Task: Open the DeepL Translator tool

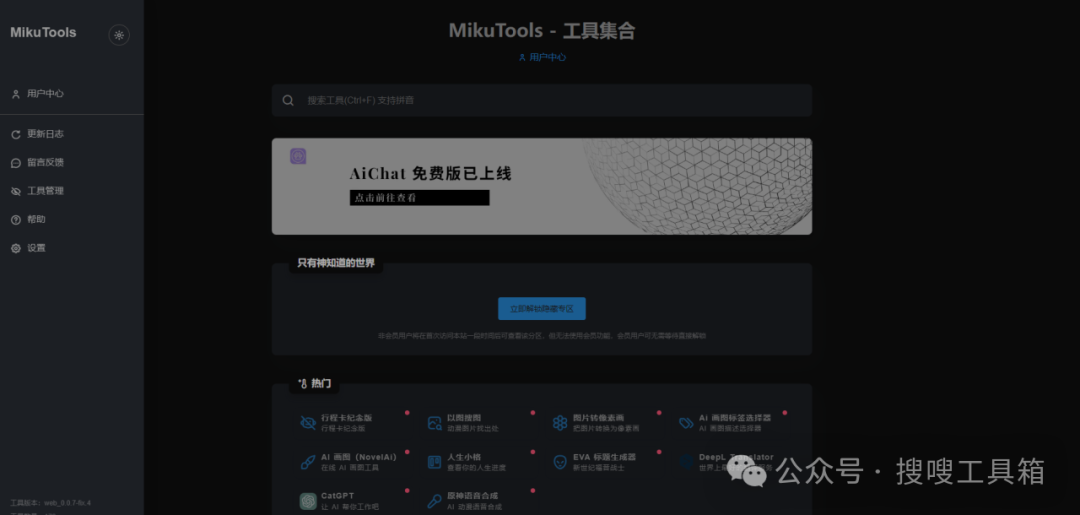Action: click(x=727, y=462)
